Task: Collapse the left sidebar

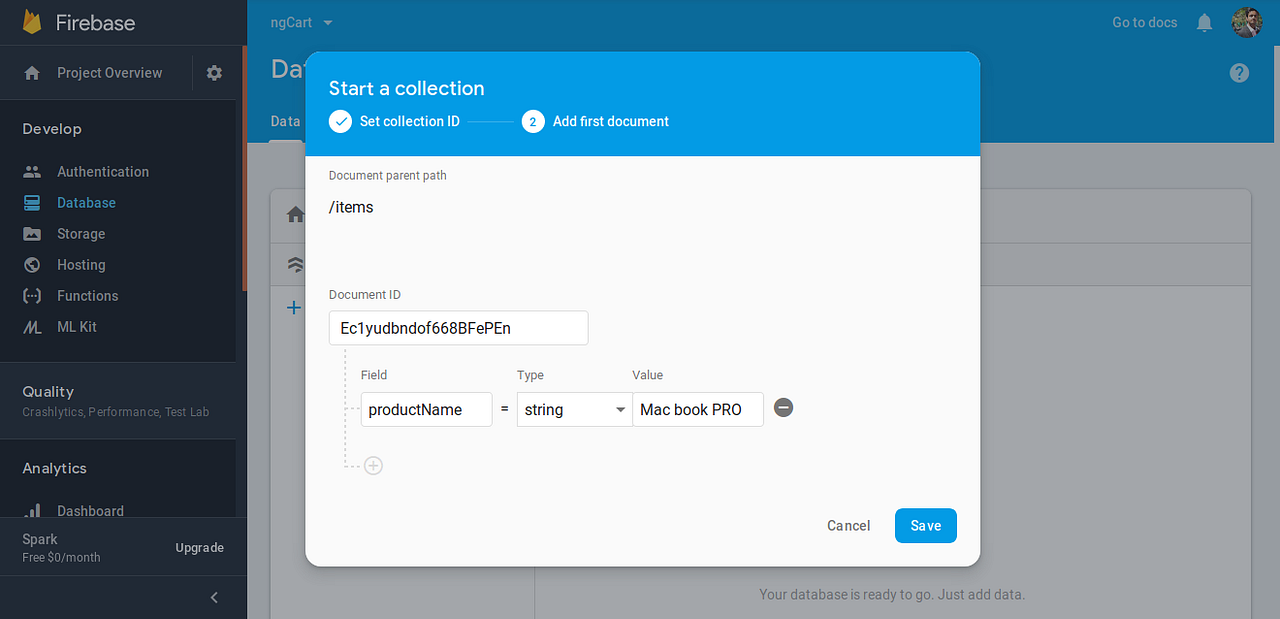Action: click(213, 597)
